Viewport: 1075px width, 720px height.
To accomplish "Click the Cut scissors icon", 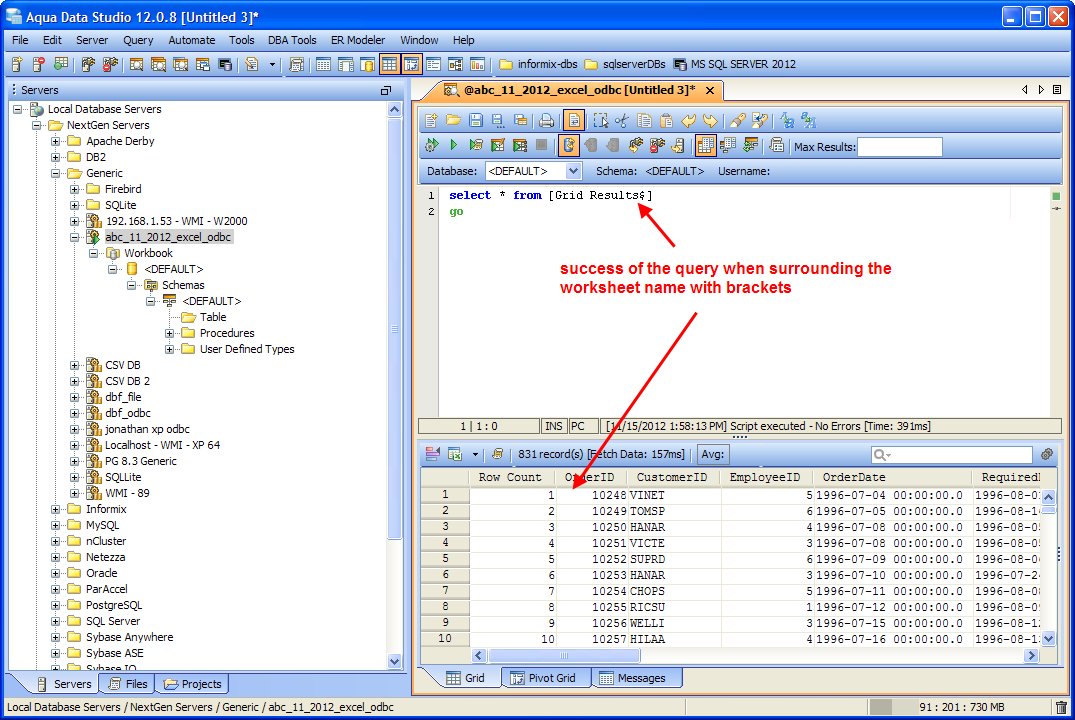I will coord(622,121).
